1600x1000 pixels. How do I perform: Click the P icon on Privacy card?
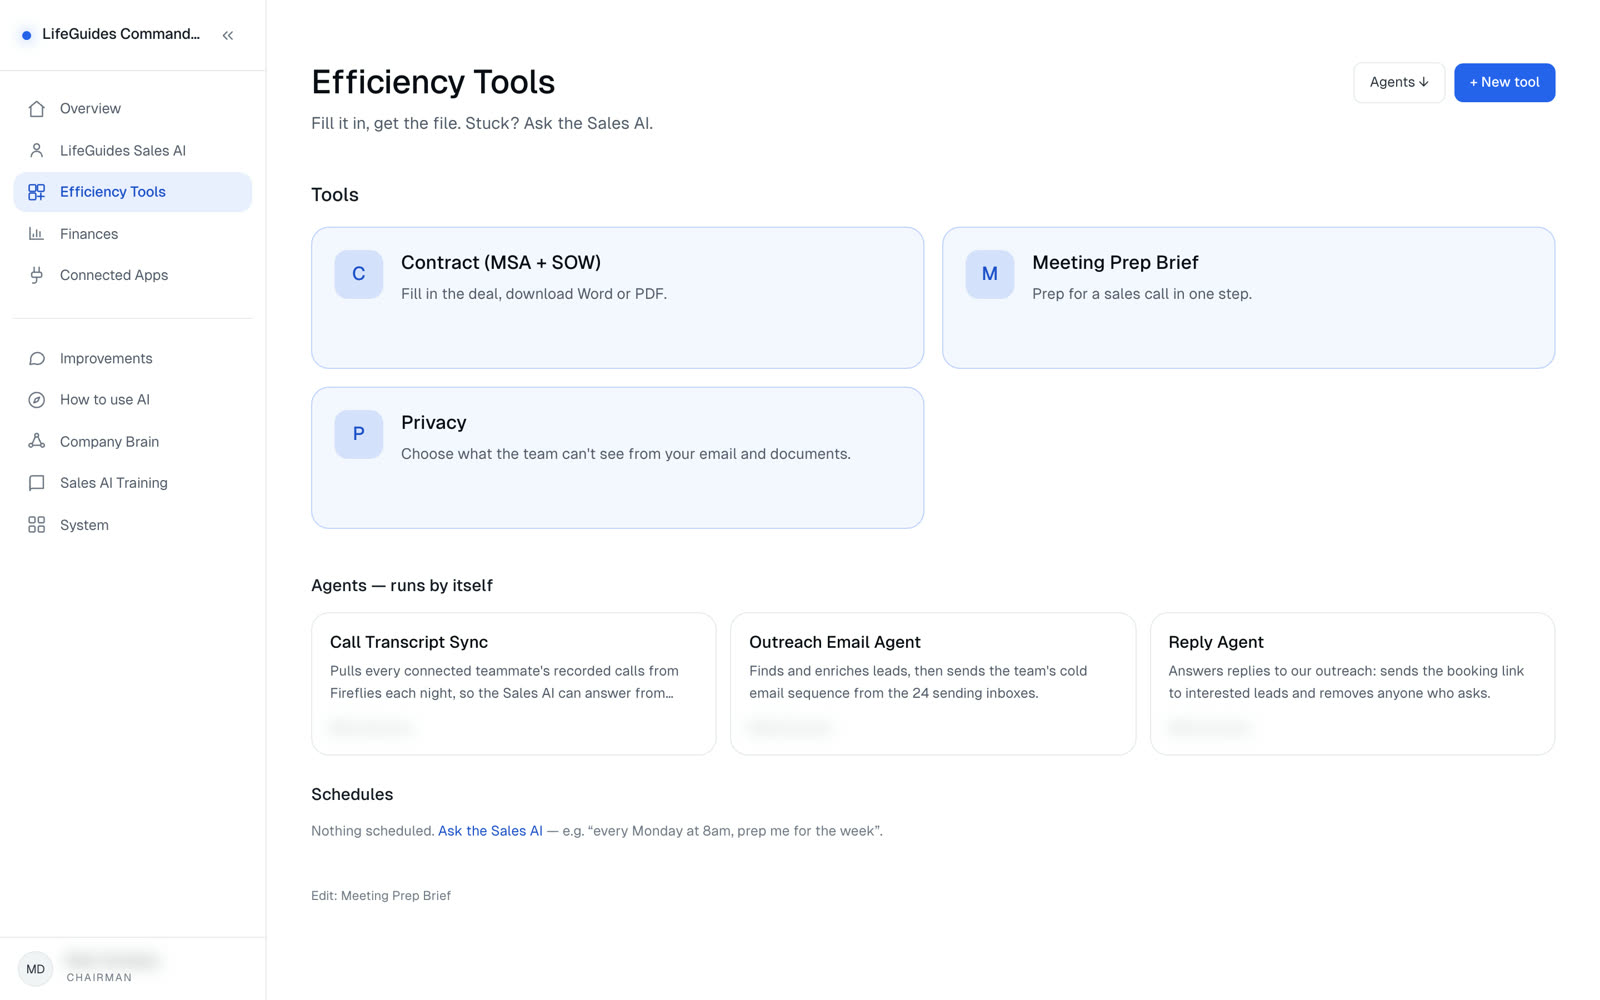(x=359, y=434)
